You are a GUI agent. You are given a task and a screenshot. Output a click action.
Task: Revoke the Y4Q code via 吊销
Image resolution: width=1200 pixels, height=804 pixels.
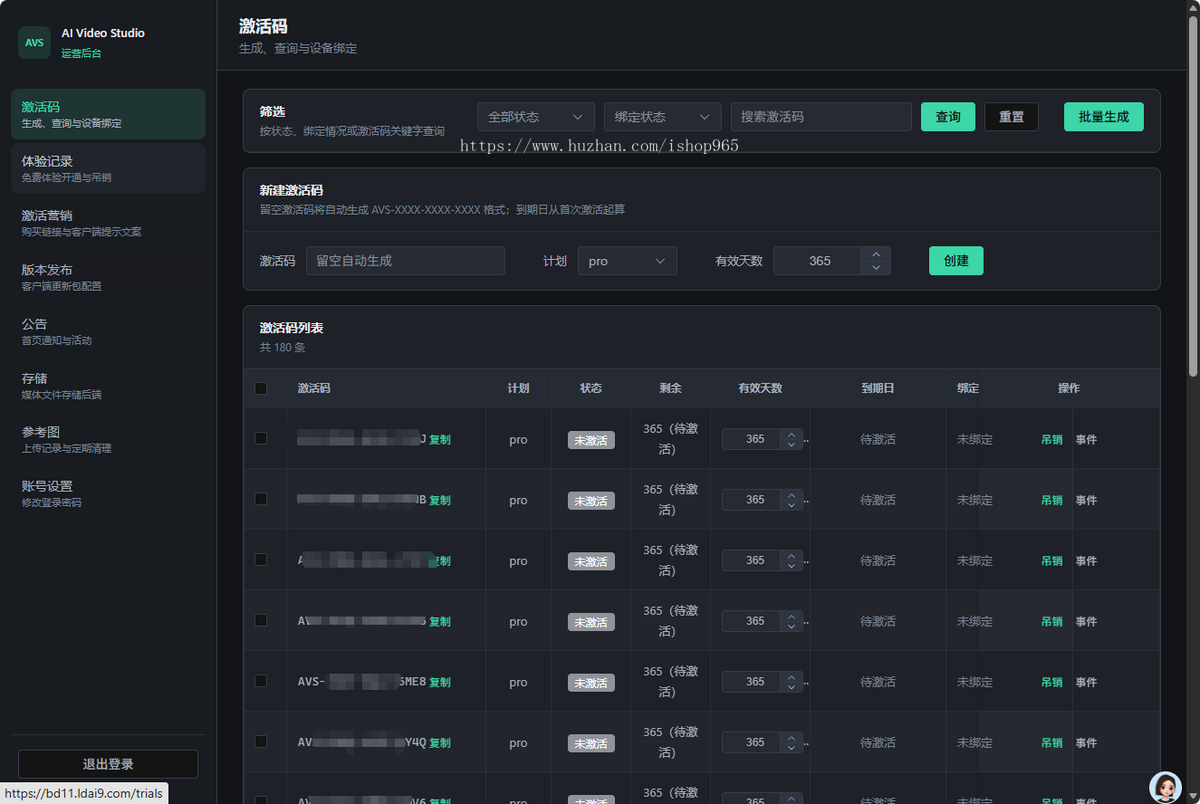1052,743
